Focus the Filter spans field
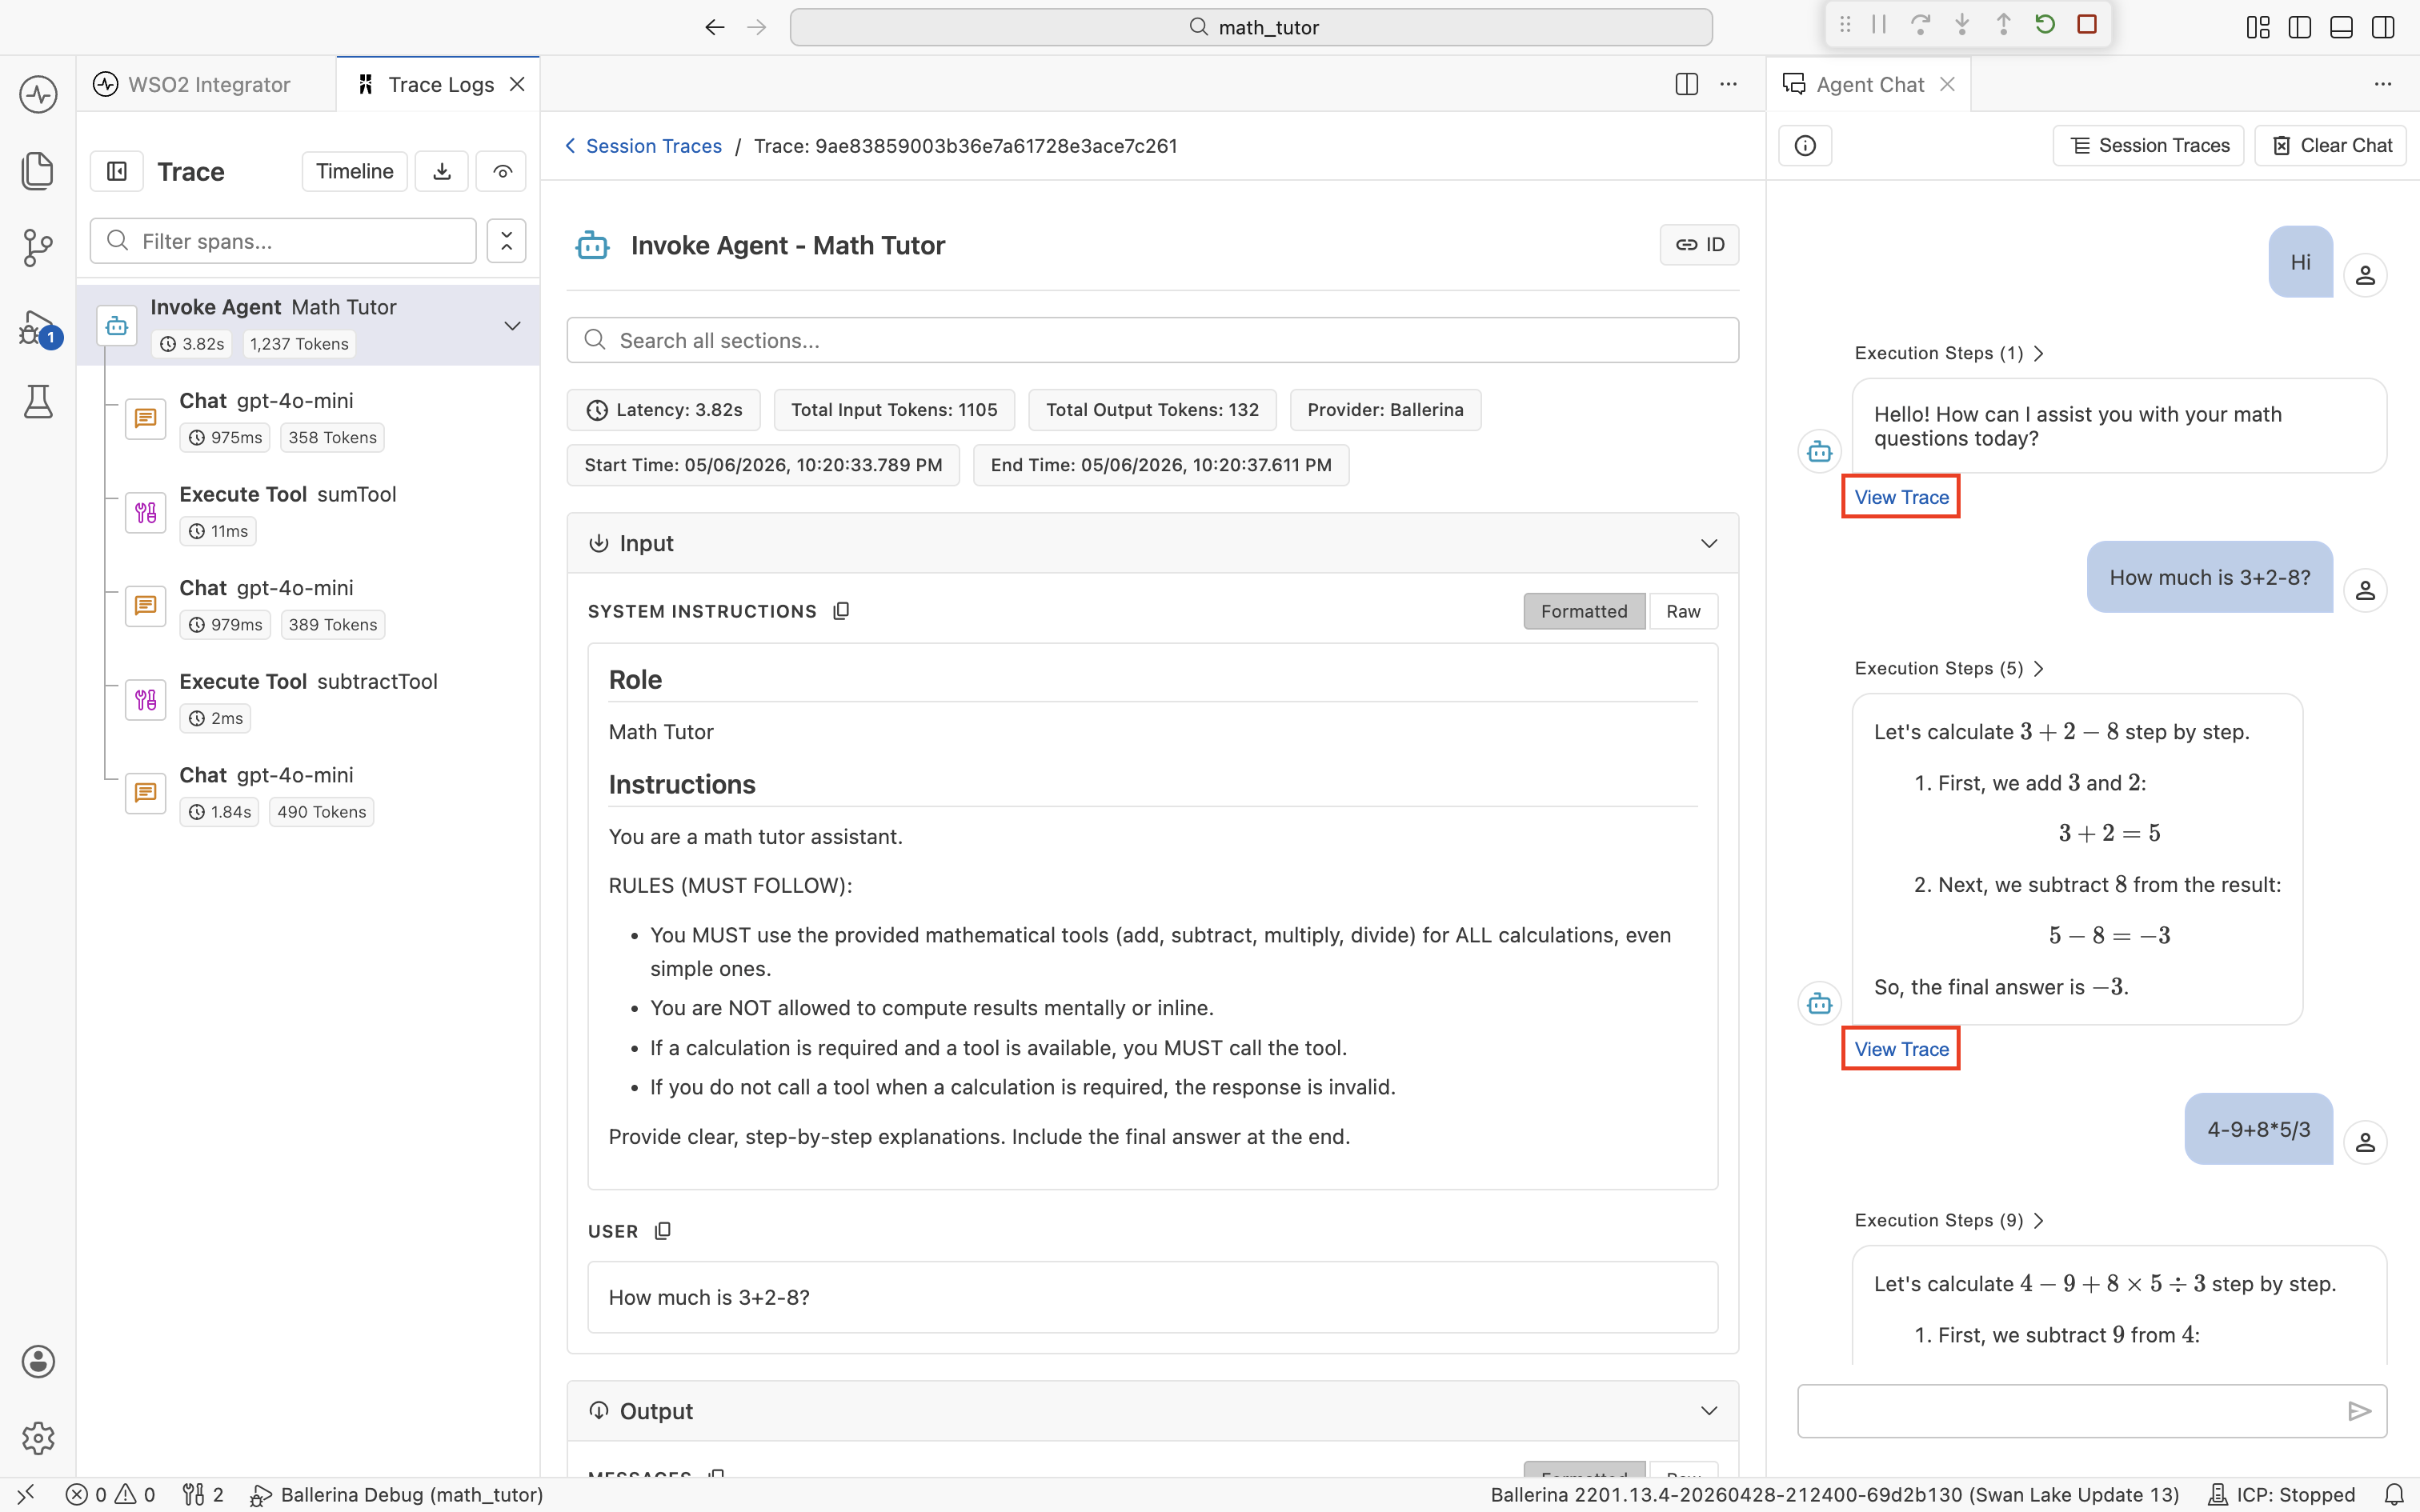2420x1512 pixels. [x=283, y=241]
